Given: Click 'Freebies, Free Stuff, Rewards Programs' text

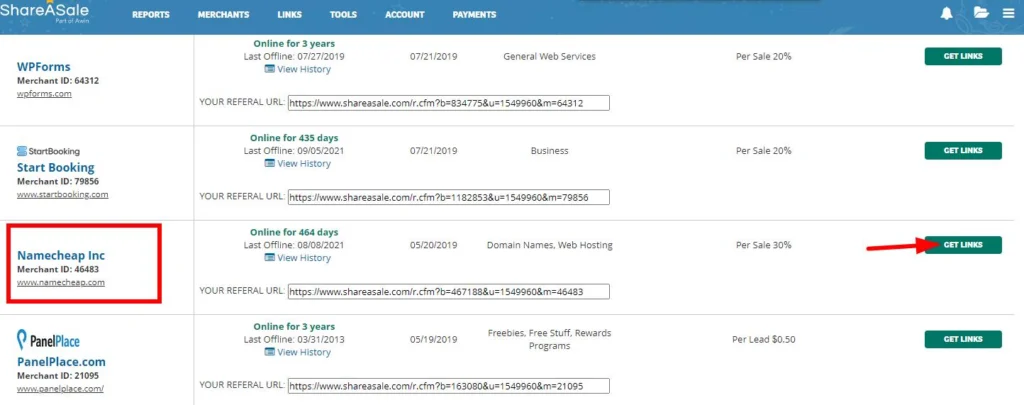Looking at the screenshot, I should pos(549,339).
